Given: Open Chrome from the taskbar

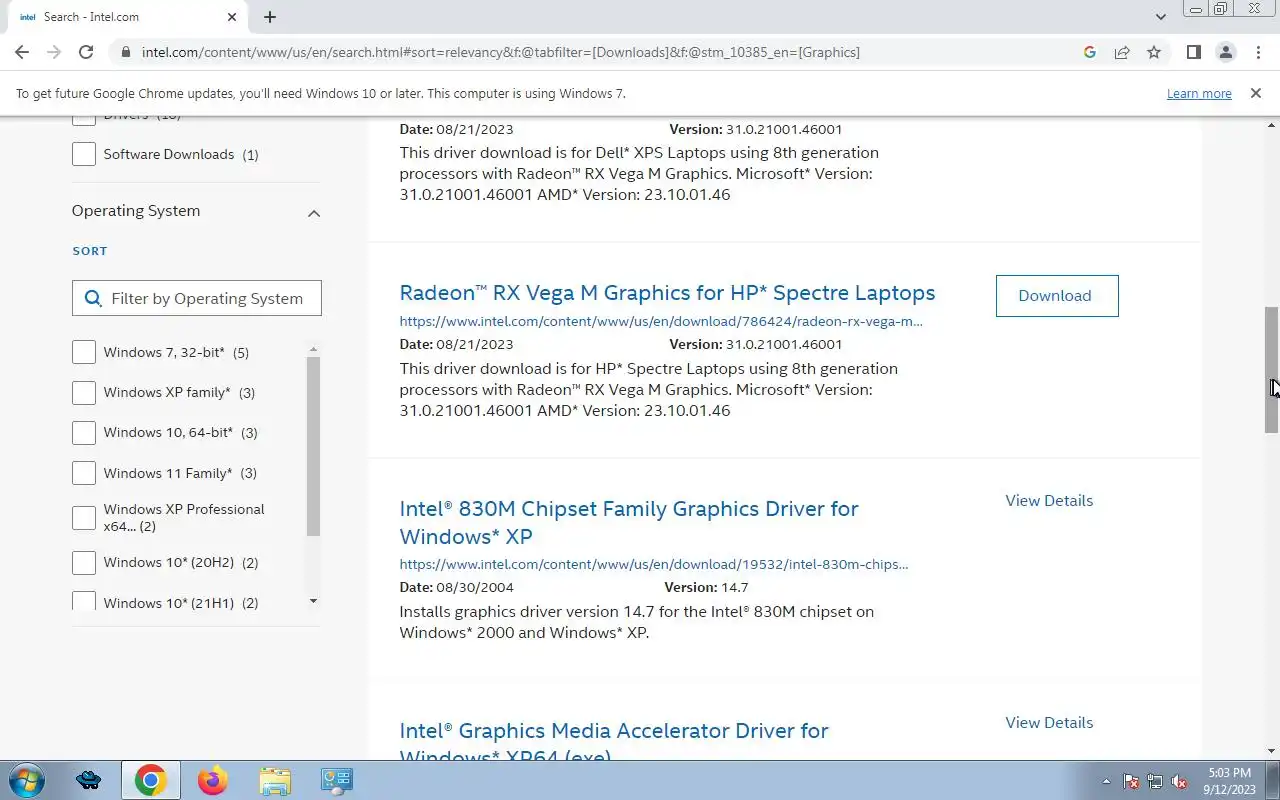Looking at the screenshot, I should tap(151, 780).
